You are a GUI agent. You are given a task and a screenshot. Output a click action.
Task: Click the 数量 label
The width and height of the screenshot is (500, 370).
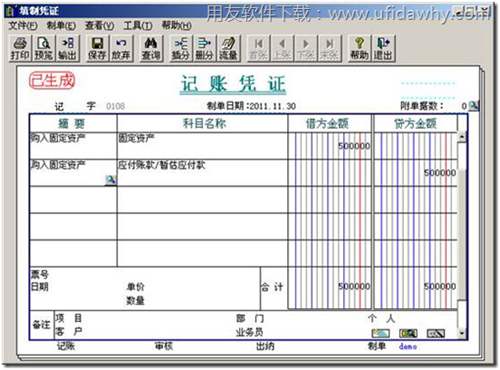(x=135, y=301)
